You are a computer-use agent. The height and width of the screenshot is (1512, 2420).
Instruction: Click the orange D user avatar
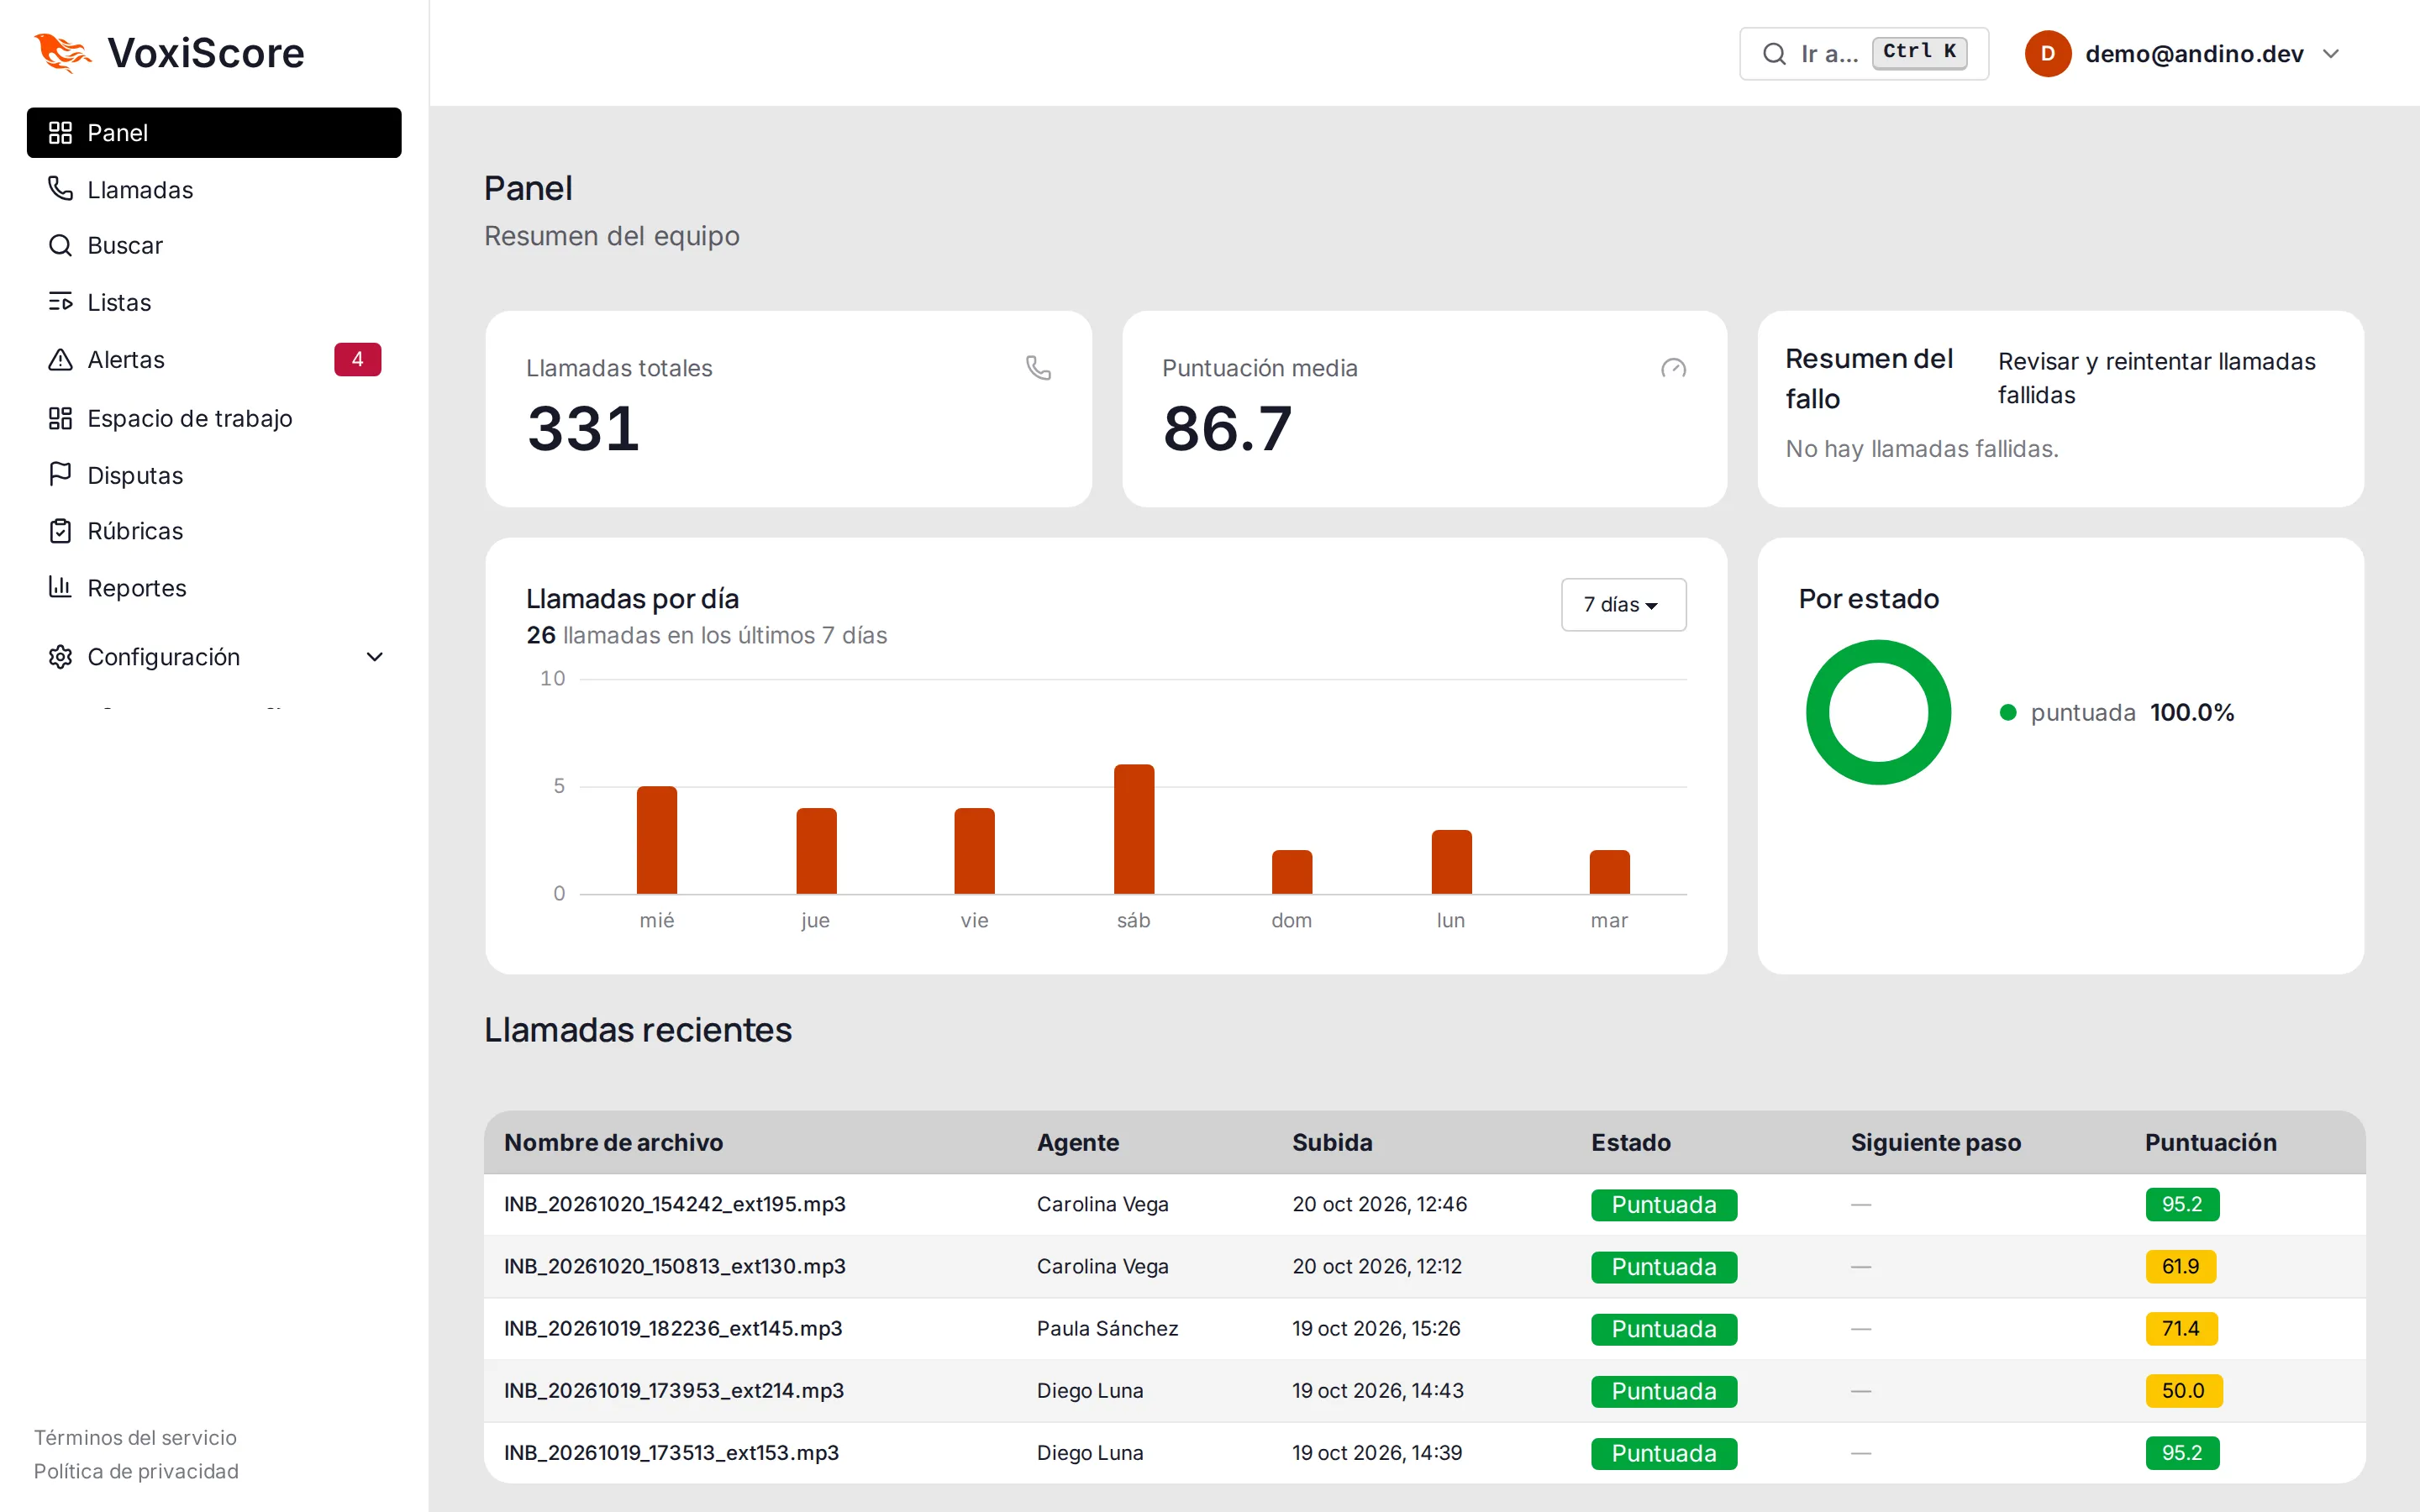click(2047, 54)
